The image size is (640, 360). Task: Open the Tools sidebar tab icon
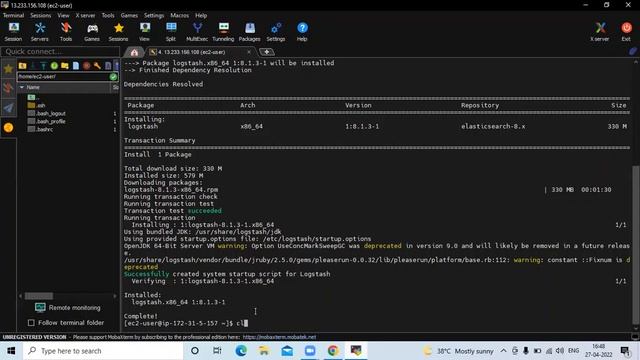point(8,88)
